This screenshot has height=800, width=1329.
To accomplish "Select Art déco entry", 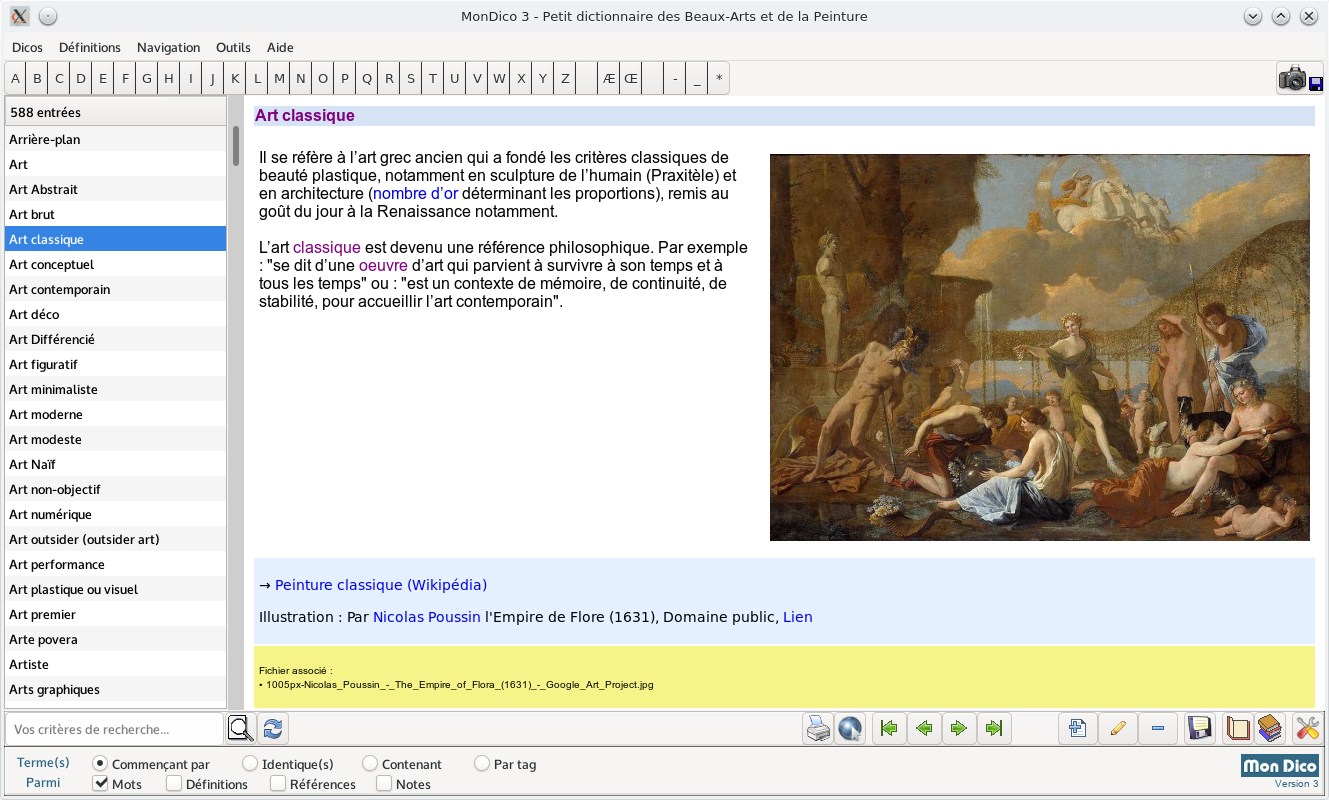I will 116,314.
